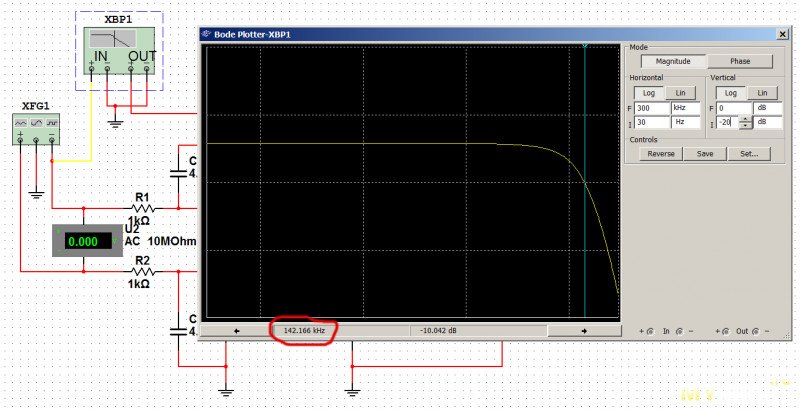Click the Save button under Controls
800x411 pixels.
(705, 154)
